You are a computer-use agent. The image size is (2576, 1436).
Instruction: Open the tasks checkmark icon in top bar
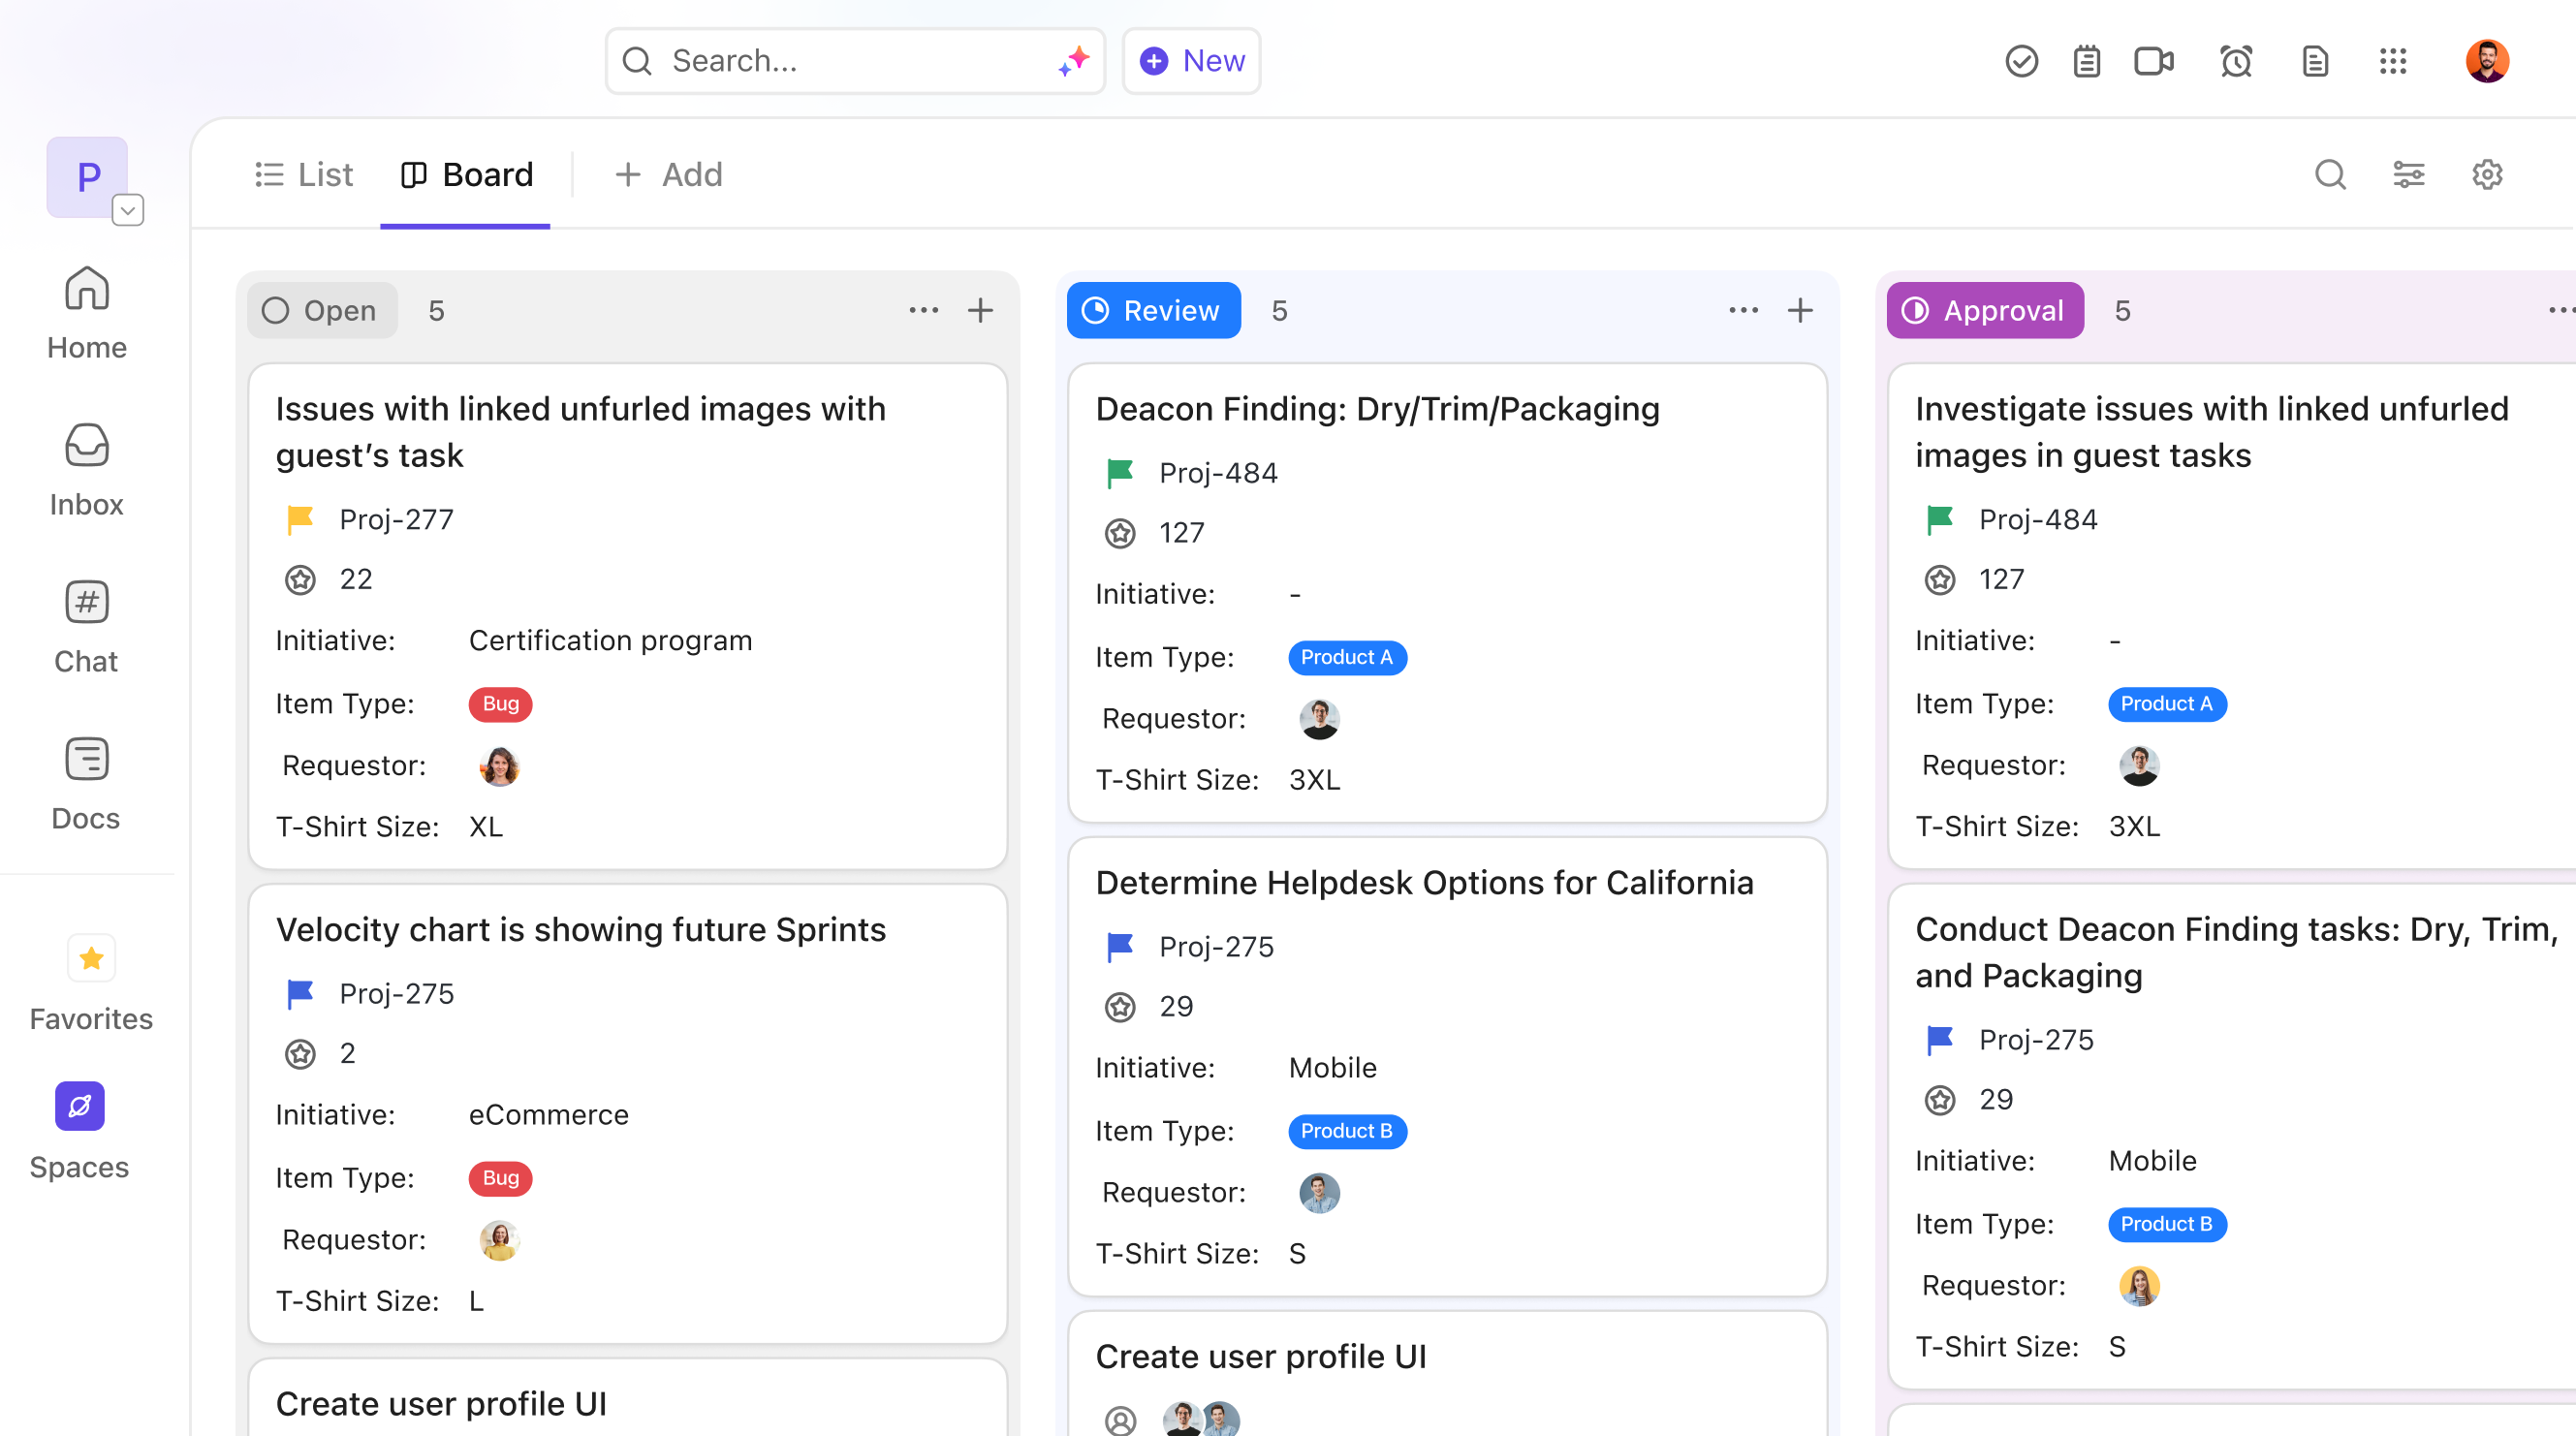click(x=2021, y=61)
